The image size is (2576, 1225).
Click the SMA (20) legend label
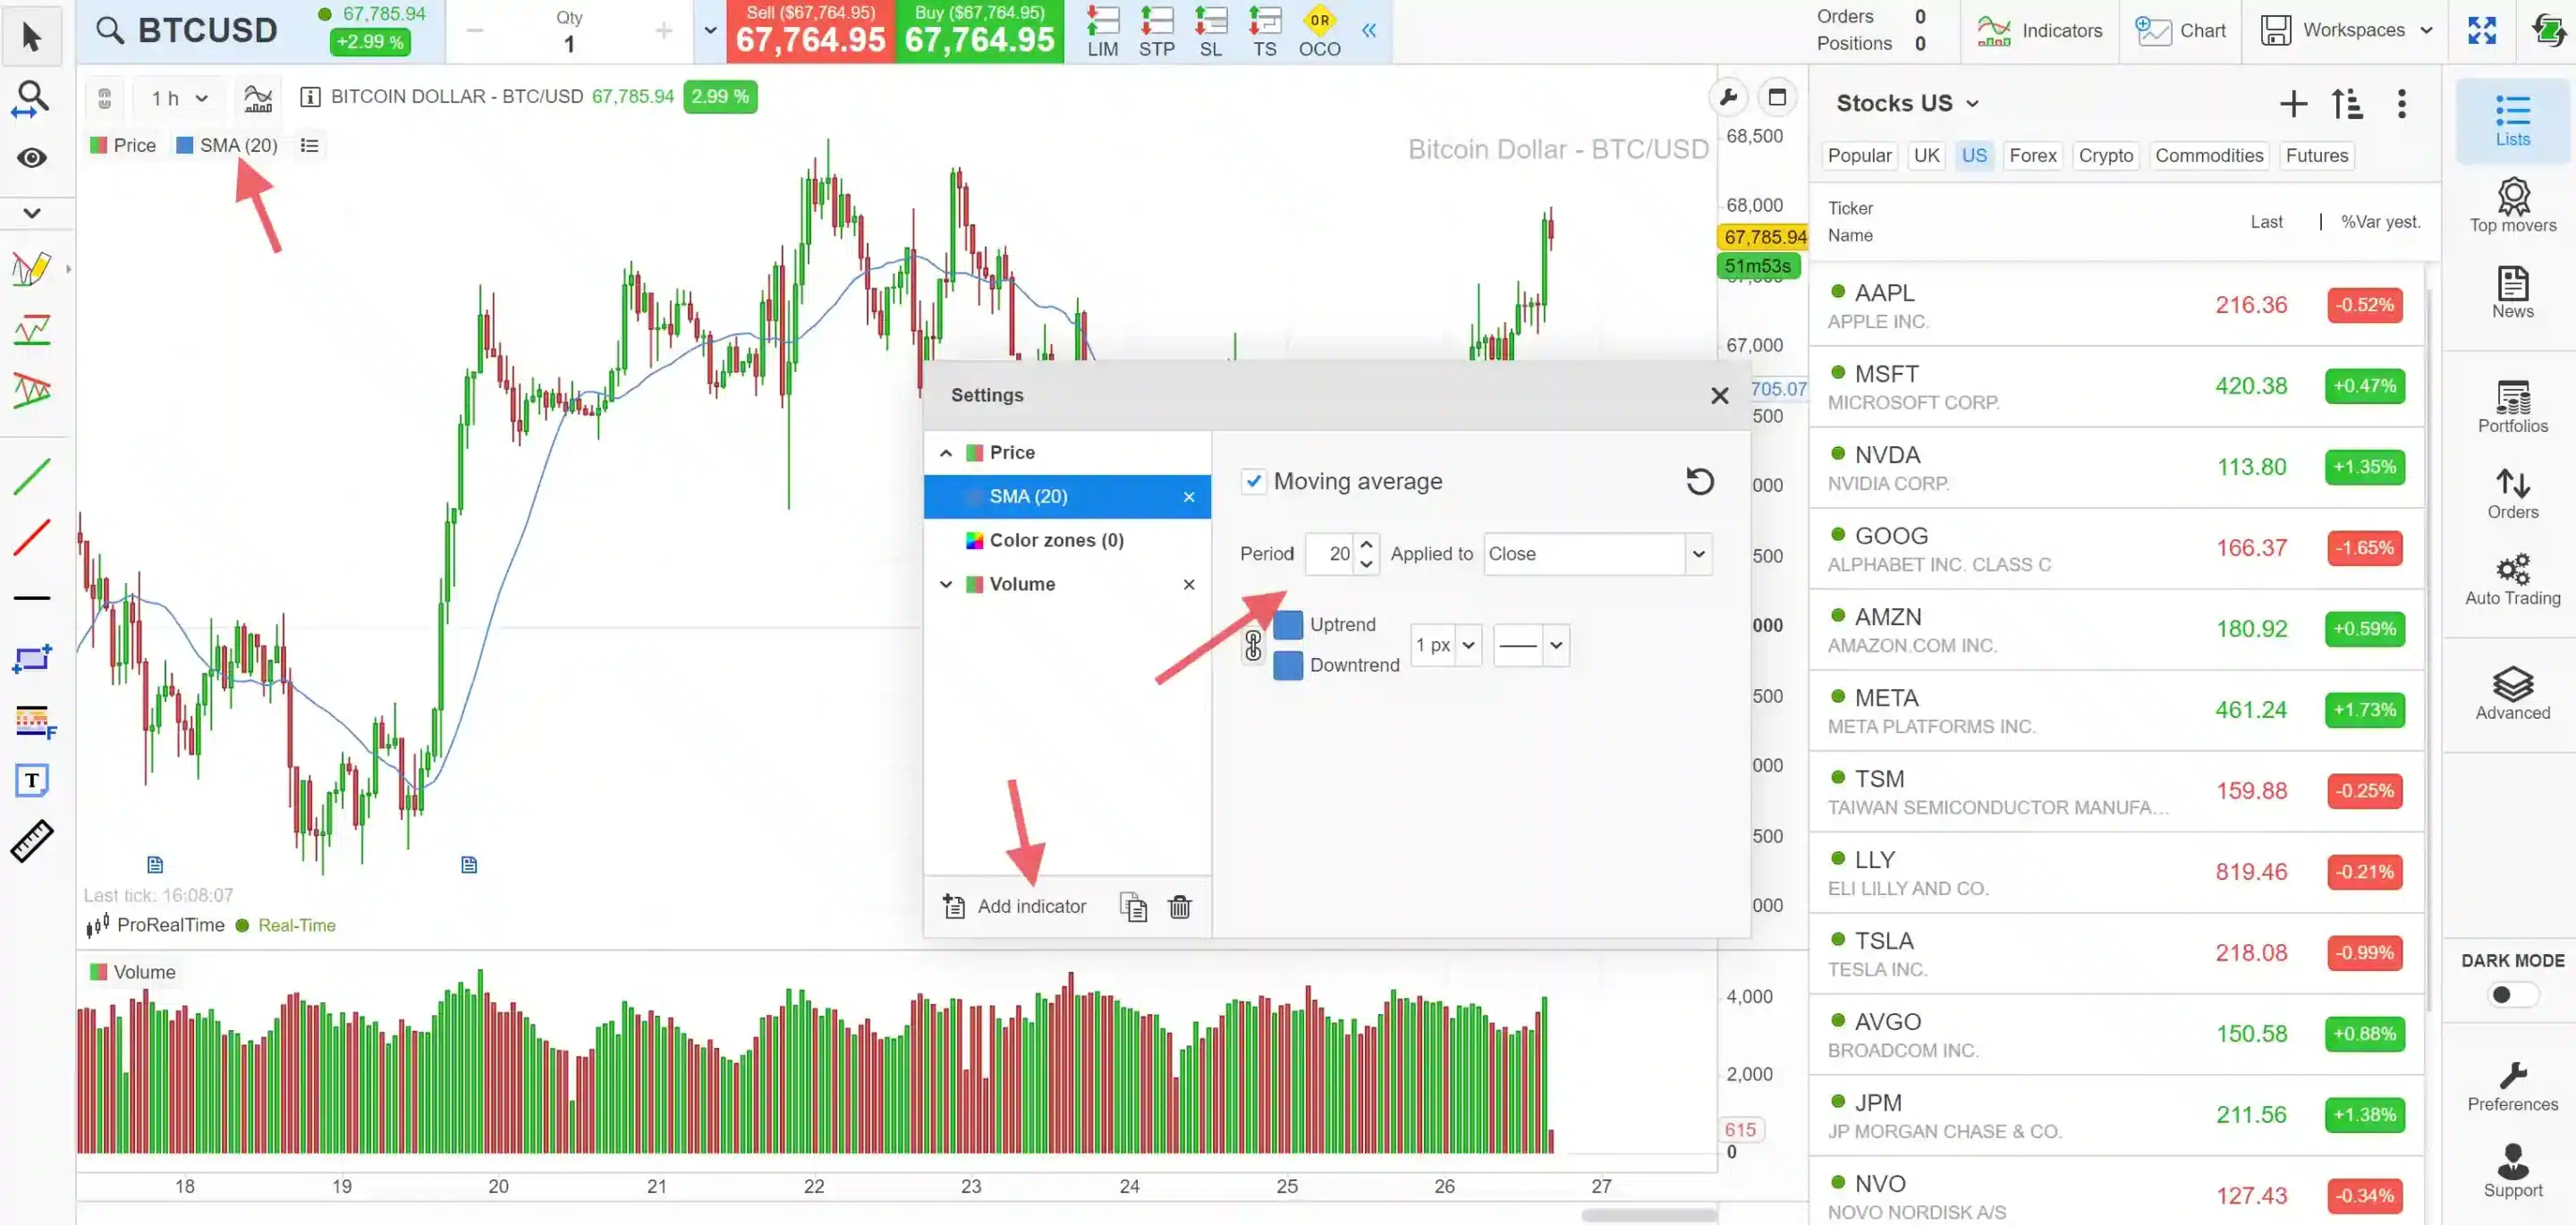click(238, 145)
